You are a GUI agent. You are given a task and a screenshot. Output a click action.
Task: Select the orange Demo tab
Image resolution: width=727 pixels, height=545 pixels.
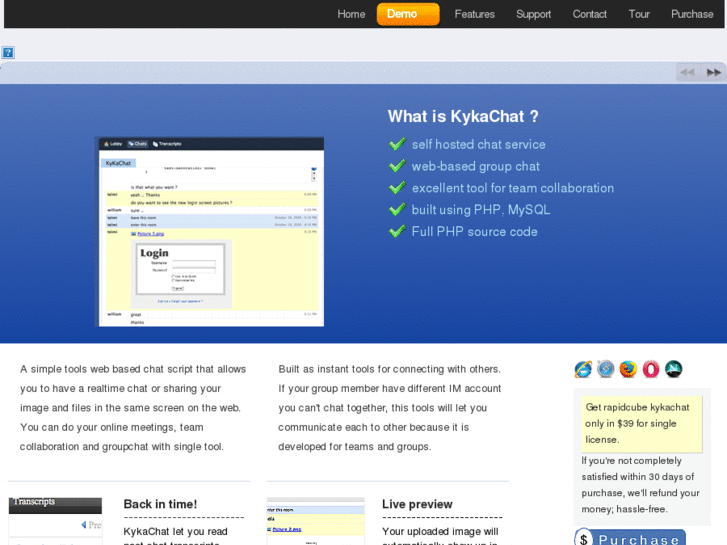pyautogui.click(x=408, y=14)
